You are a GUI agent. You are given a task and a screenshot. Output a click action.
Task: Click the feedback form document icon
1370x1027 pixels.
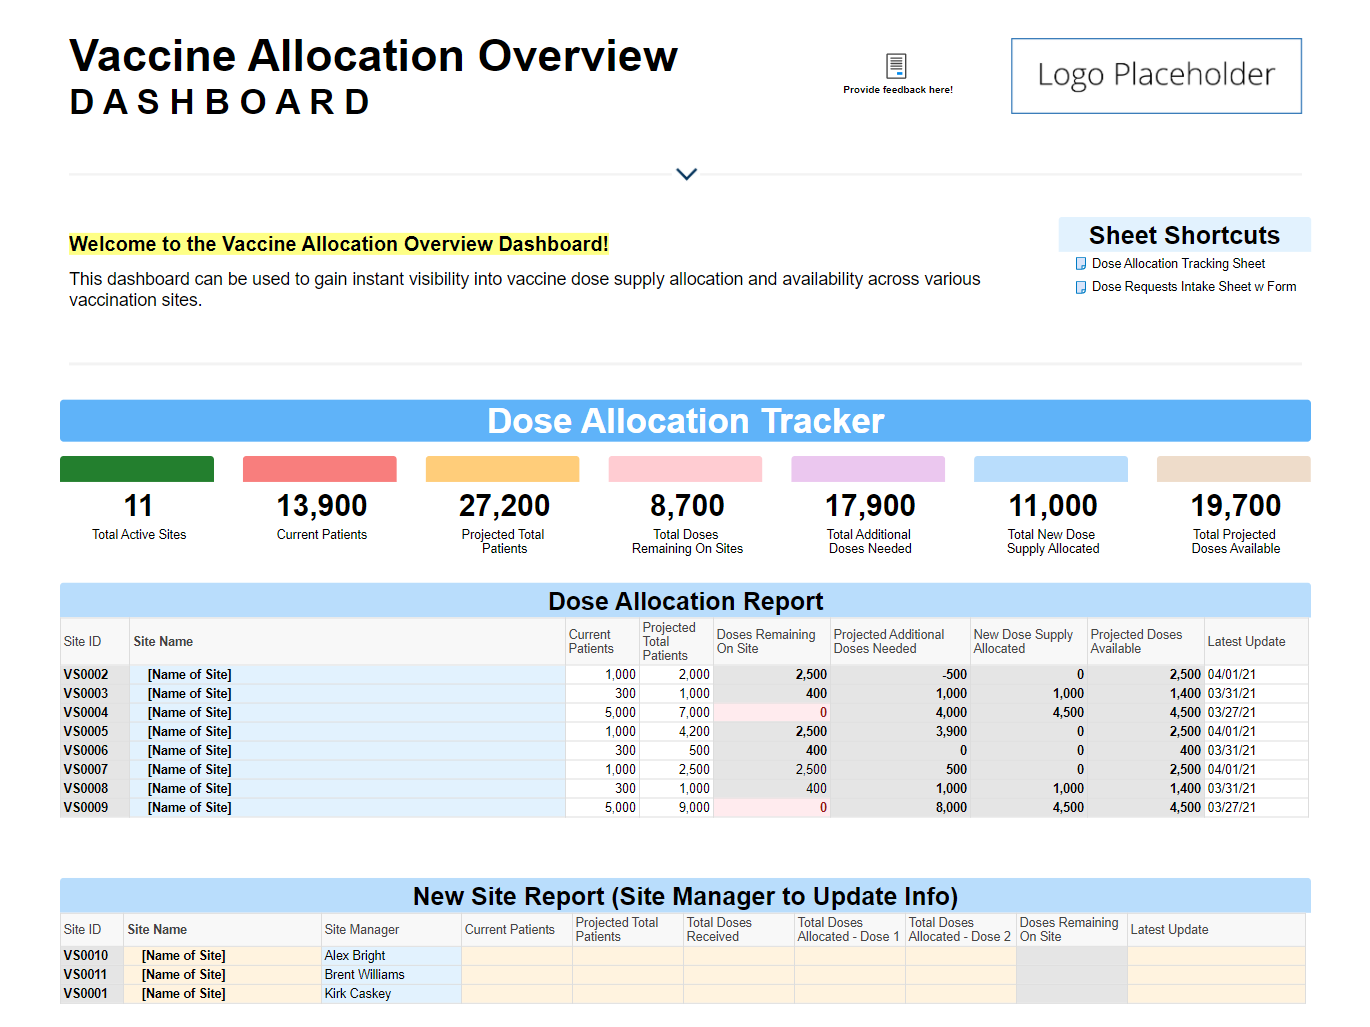click(x=896, y=66)
